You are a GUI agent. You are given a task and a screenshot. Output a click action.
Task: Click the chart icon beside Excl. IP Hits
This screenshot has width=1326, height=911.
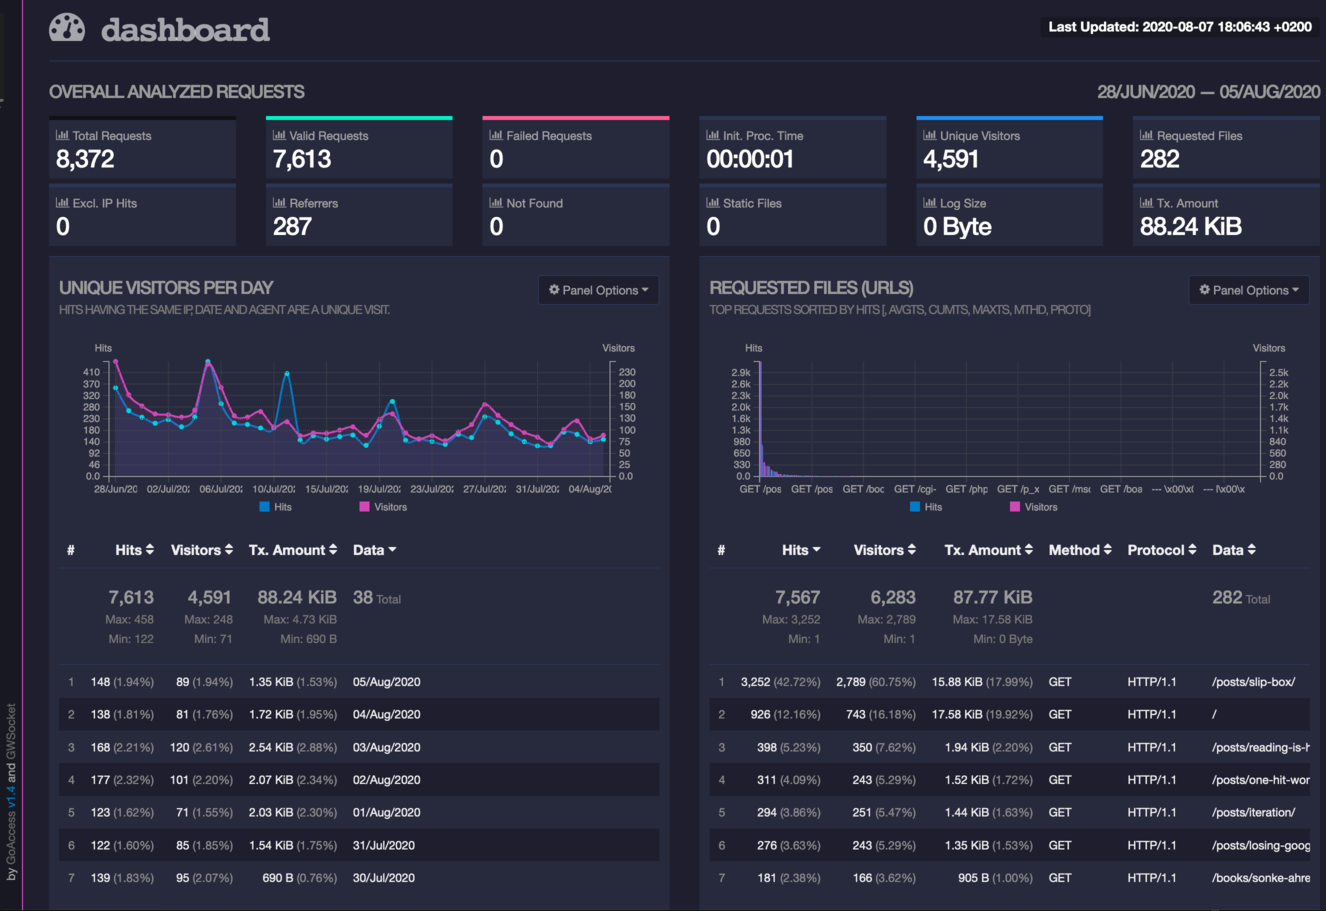point(62,202)
